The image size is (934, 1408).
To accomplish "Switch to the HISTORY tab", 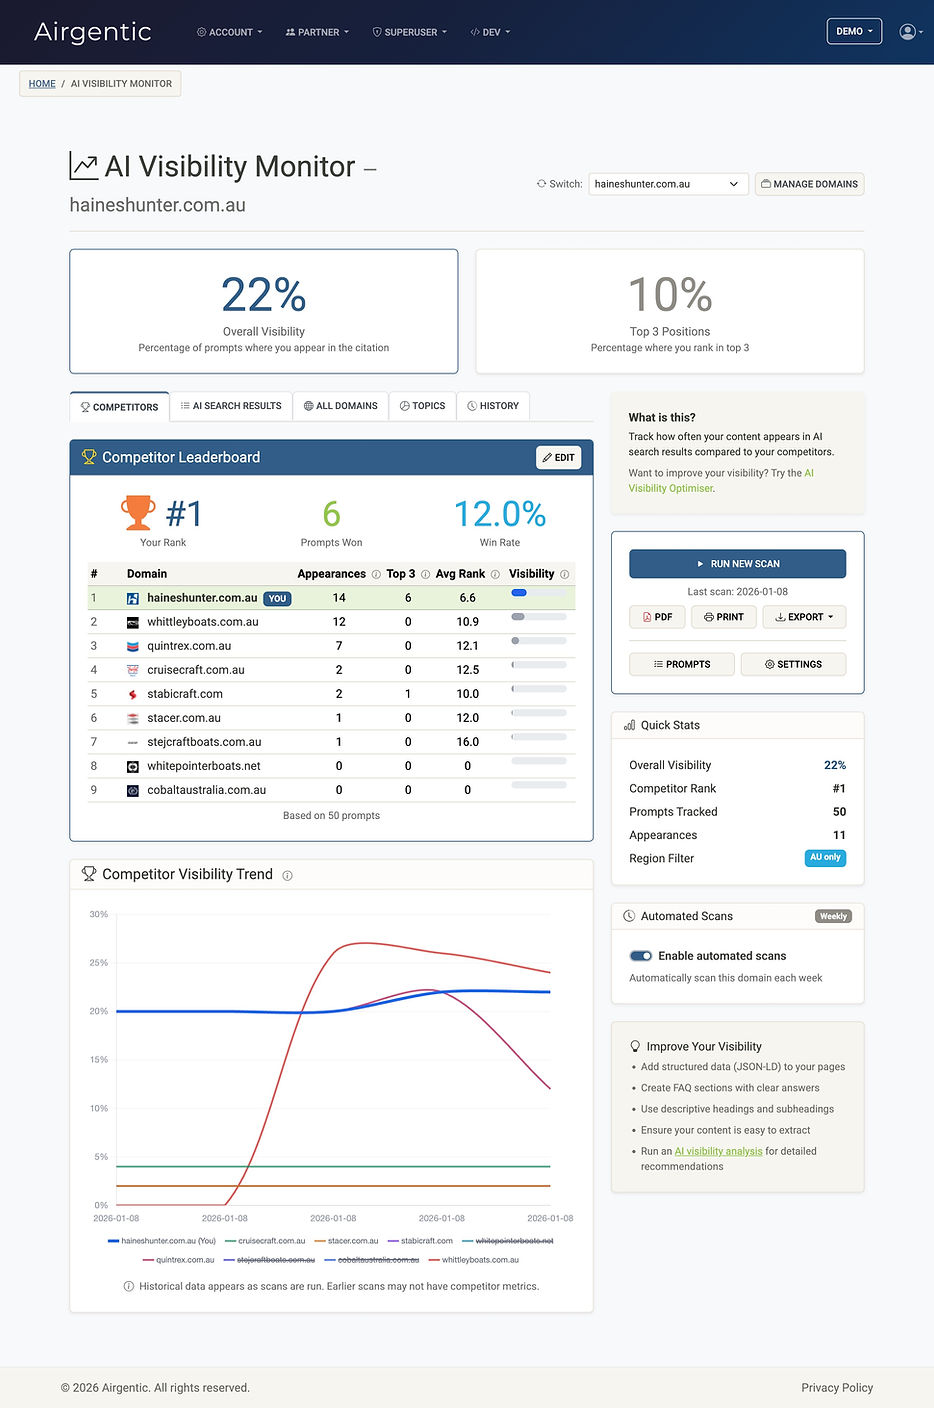I will 493,406.
